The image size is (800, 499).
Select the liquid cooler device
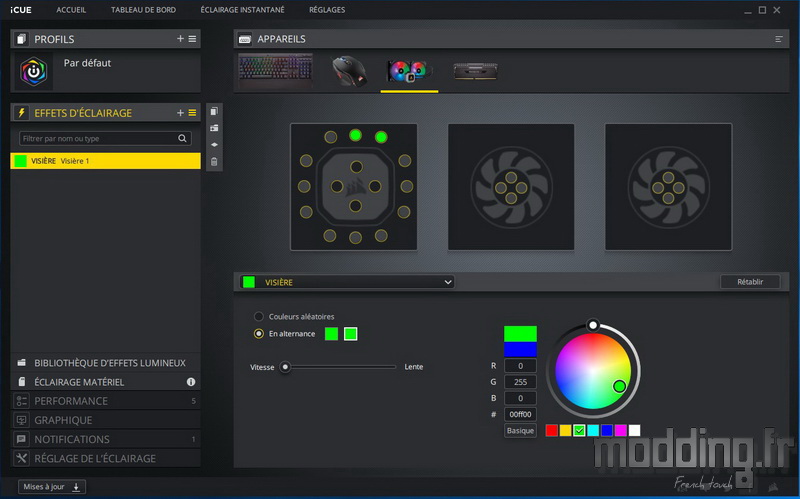tap(409, 71)
